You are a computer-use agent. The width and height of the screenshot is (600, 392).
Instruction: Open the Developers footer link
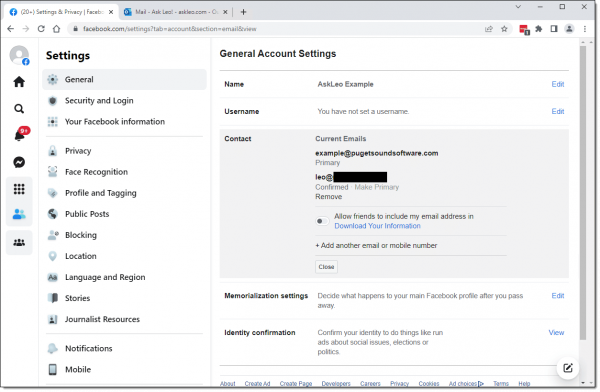pyautogui.click(x=336, y=383)
